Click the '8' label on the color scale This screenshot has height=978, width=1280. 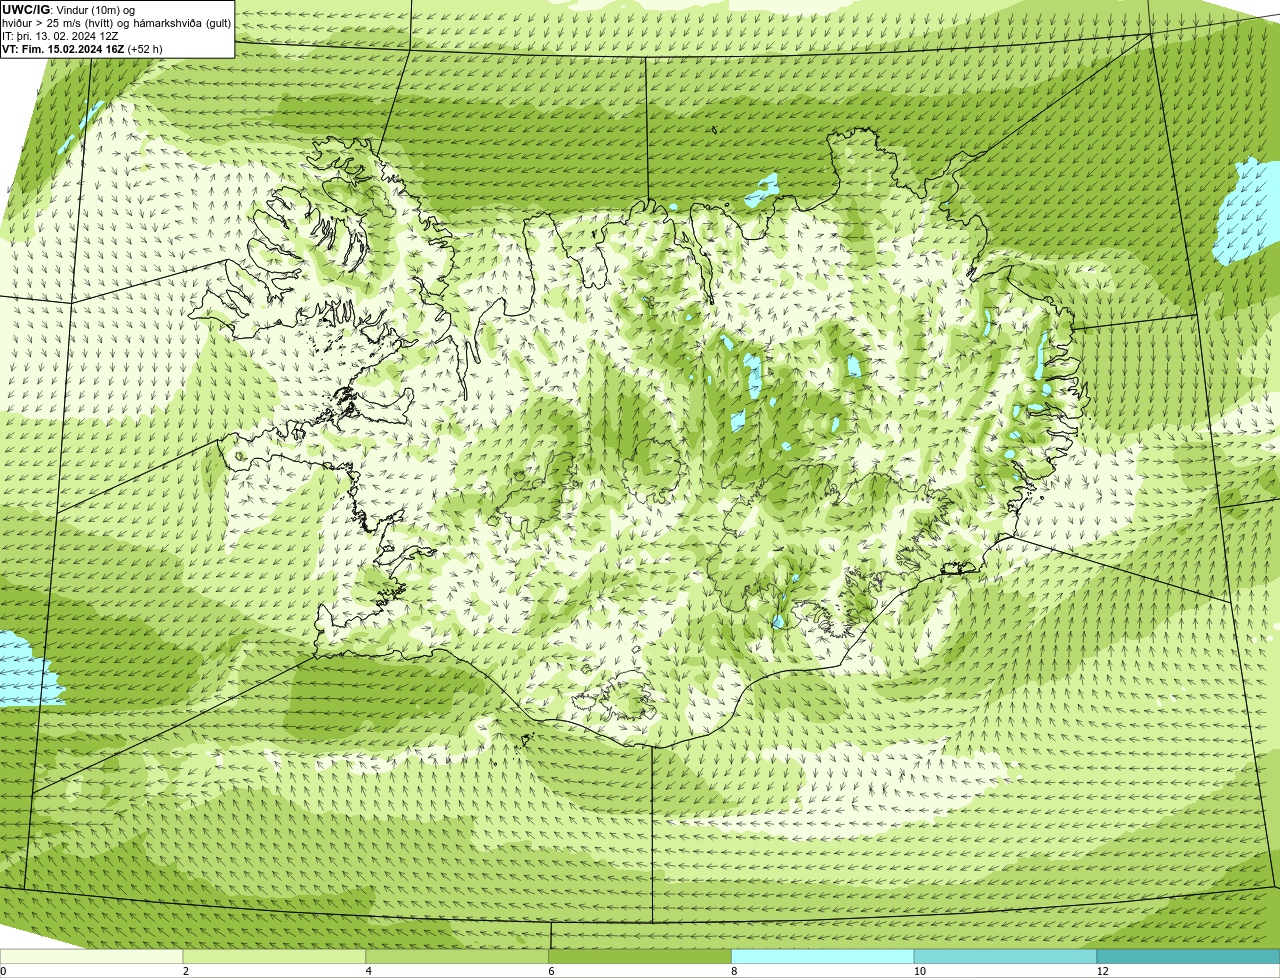click(733, 971)
